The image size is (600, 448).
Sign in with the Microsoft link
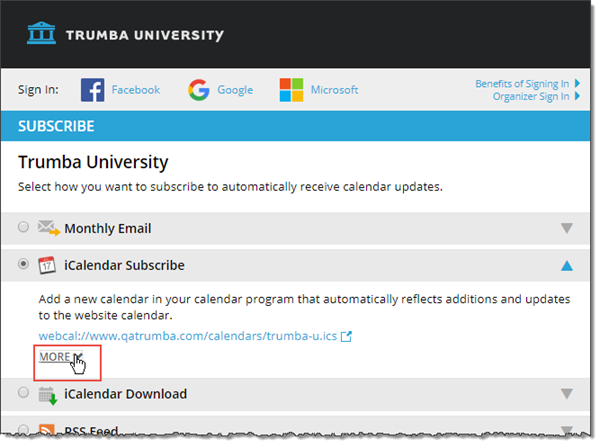pyautogui.click(x=334, y=90)
